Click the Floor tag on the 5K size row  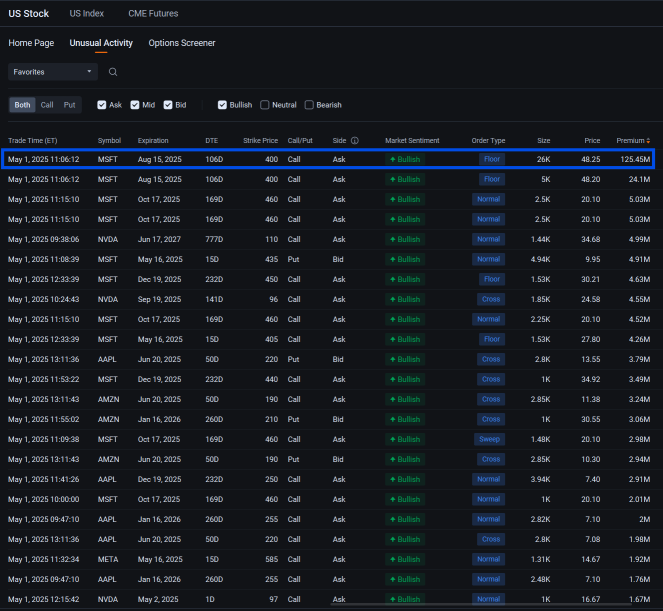click(492, 179)
